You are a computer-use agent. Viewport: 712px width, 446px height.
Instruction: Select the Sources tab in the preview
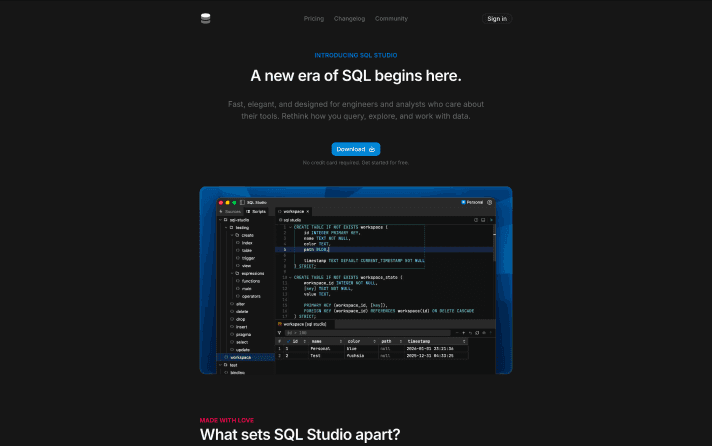pyautogui.click(x=231, y=212)
